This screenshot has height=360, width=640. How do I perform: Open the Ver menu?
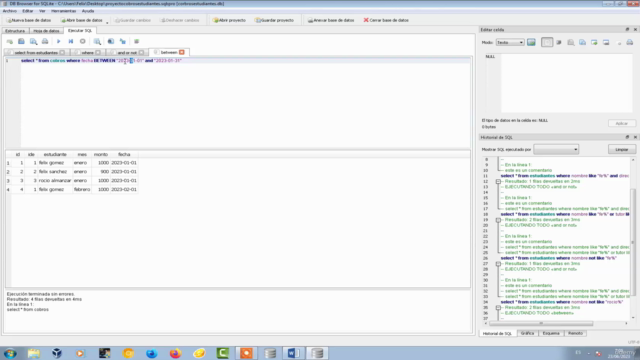tap(42, 11)
